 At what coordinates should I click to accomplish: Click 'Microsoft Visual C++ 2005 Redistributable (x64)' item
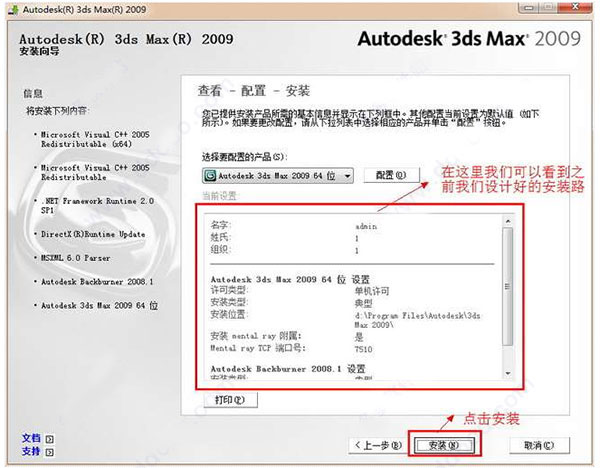[95, 139]
